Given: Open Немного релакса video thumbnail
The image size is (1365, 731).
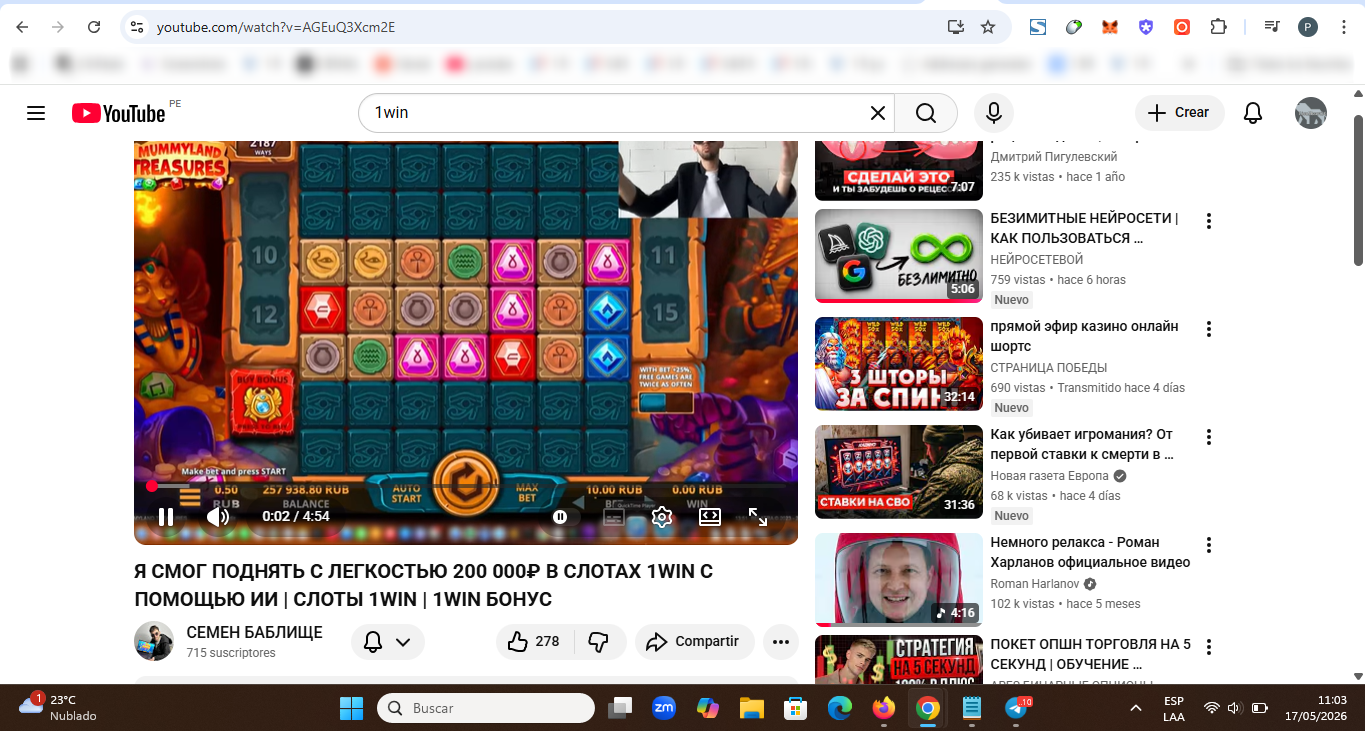Looking at the screenshot, I should pos(899,580).
